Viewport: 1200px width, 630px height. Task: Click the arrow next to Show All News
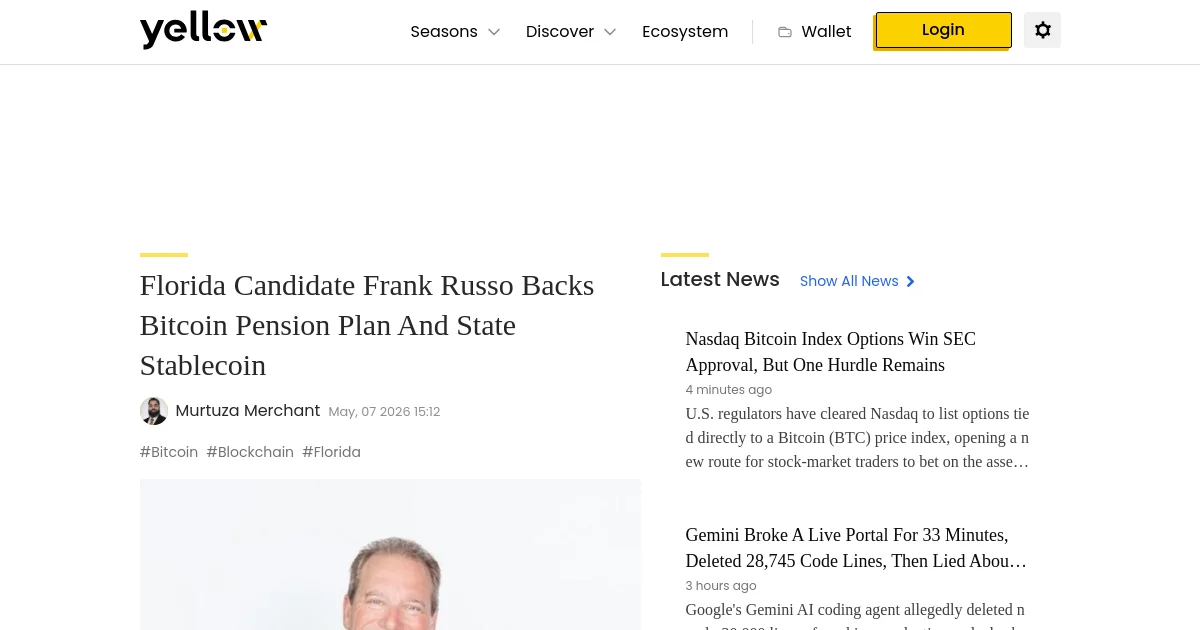point(910,281)
